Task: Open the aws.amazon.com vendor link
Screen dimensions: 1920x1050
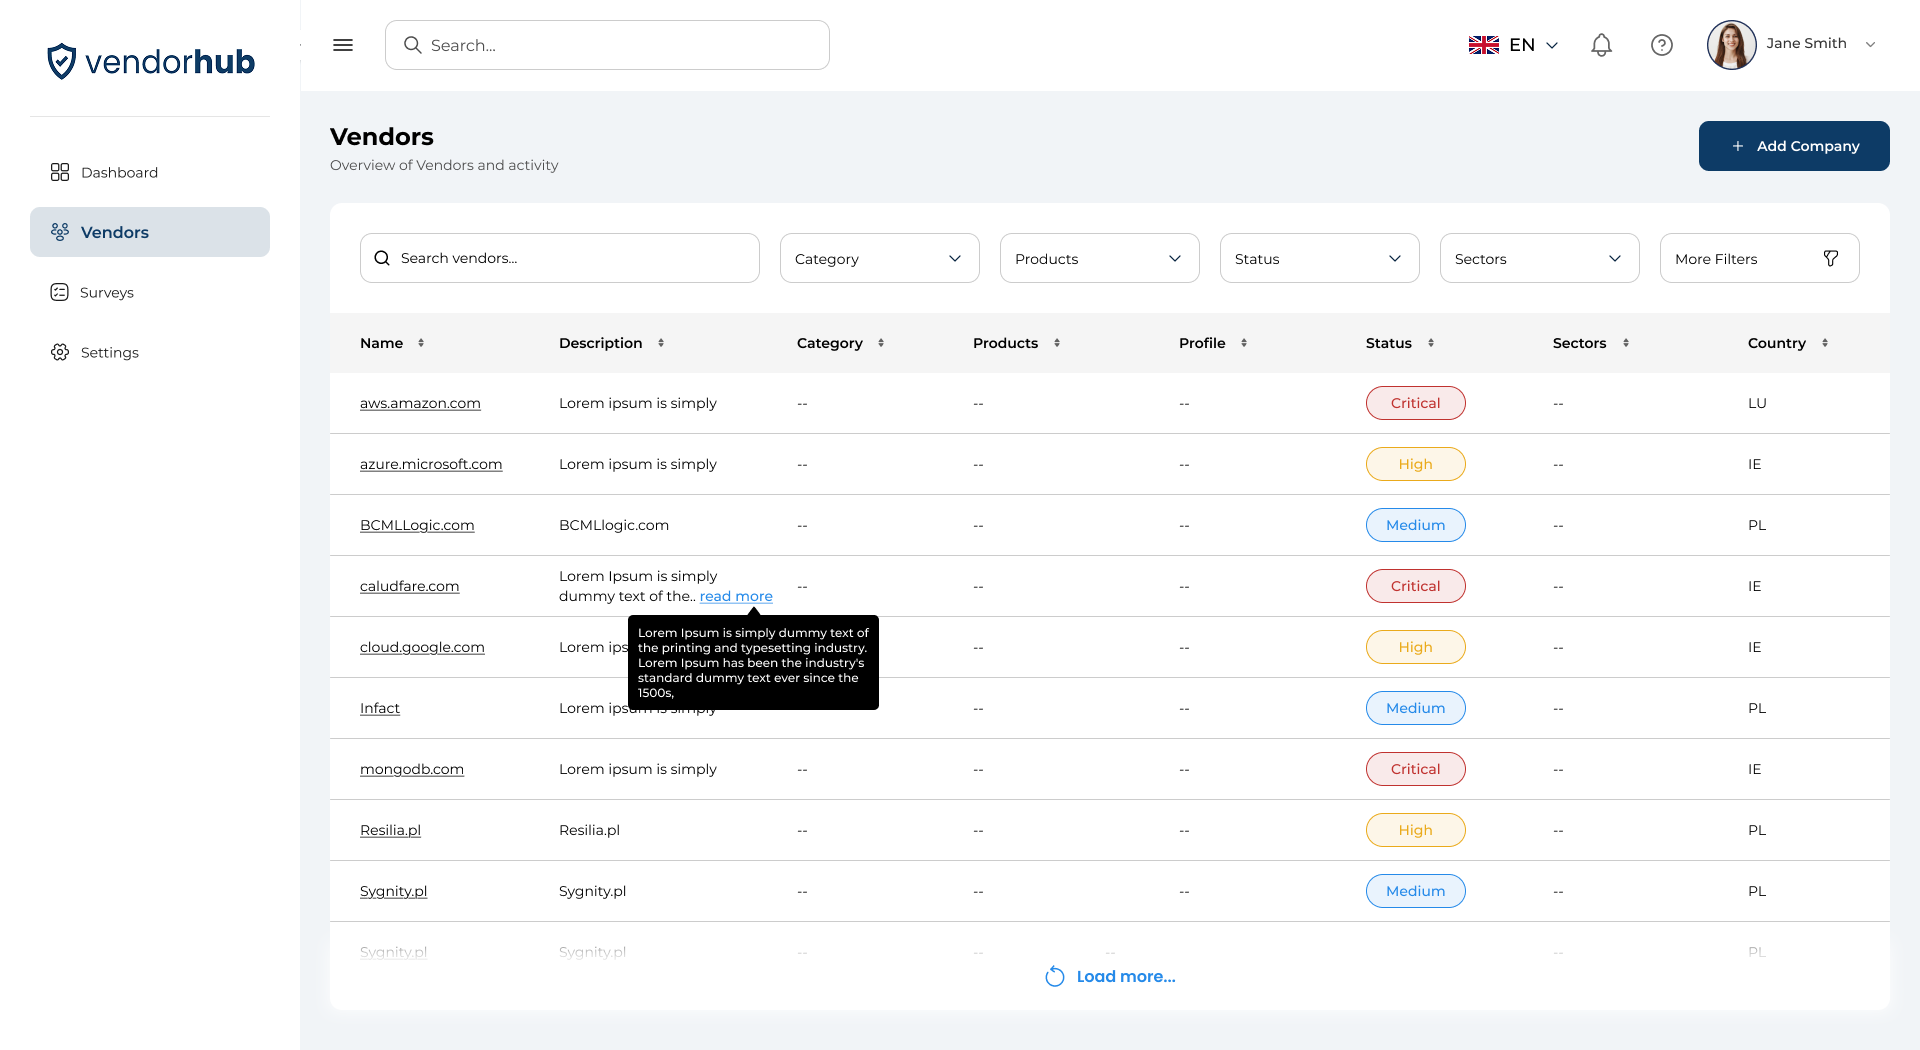Action: (x=420, y=403)
